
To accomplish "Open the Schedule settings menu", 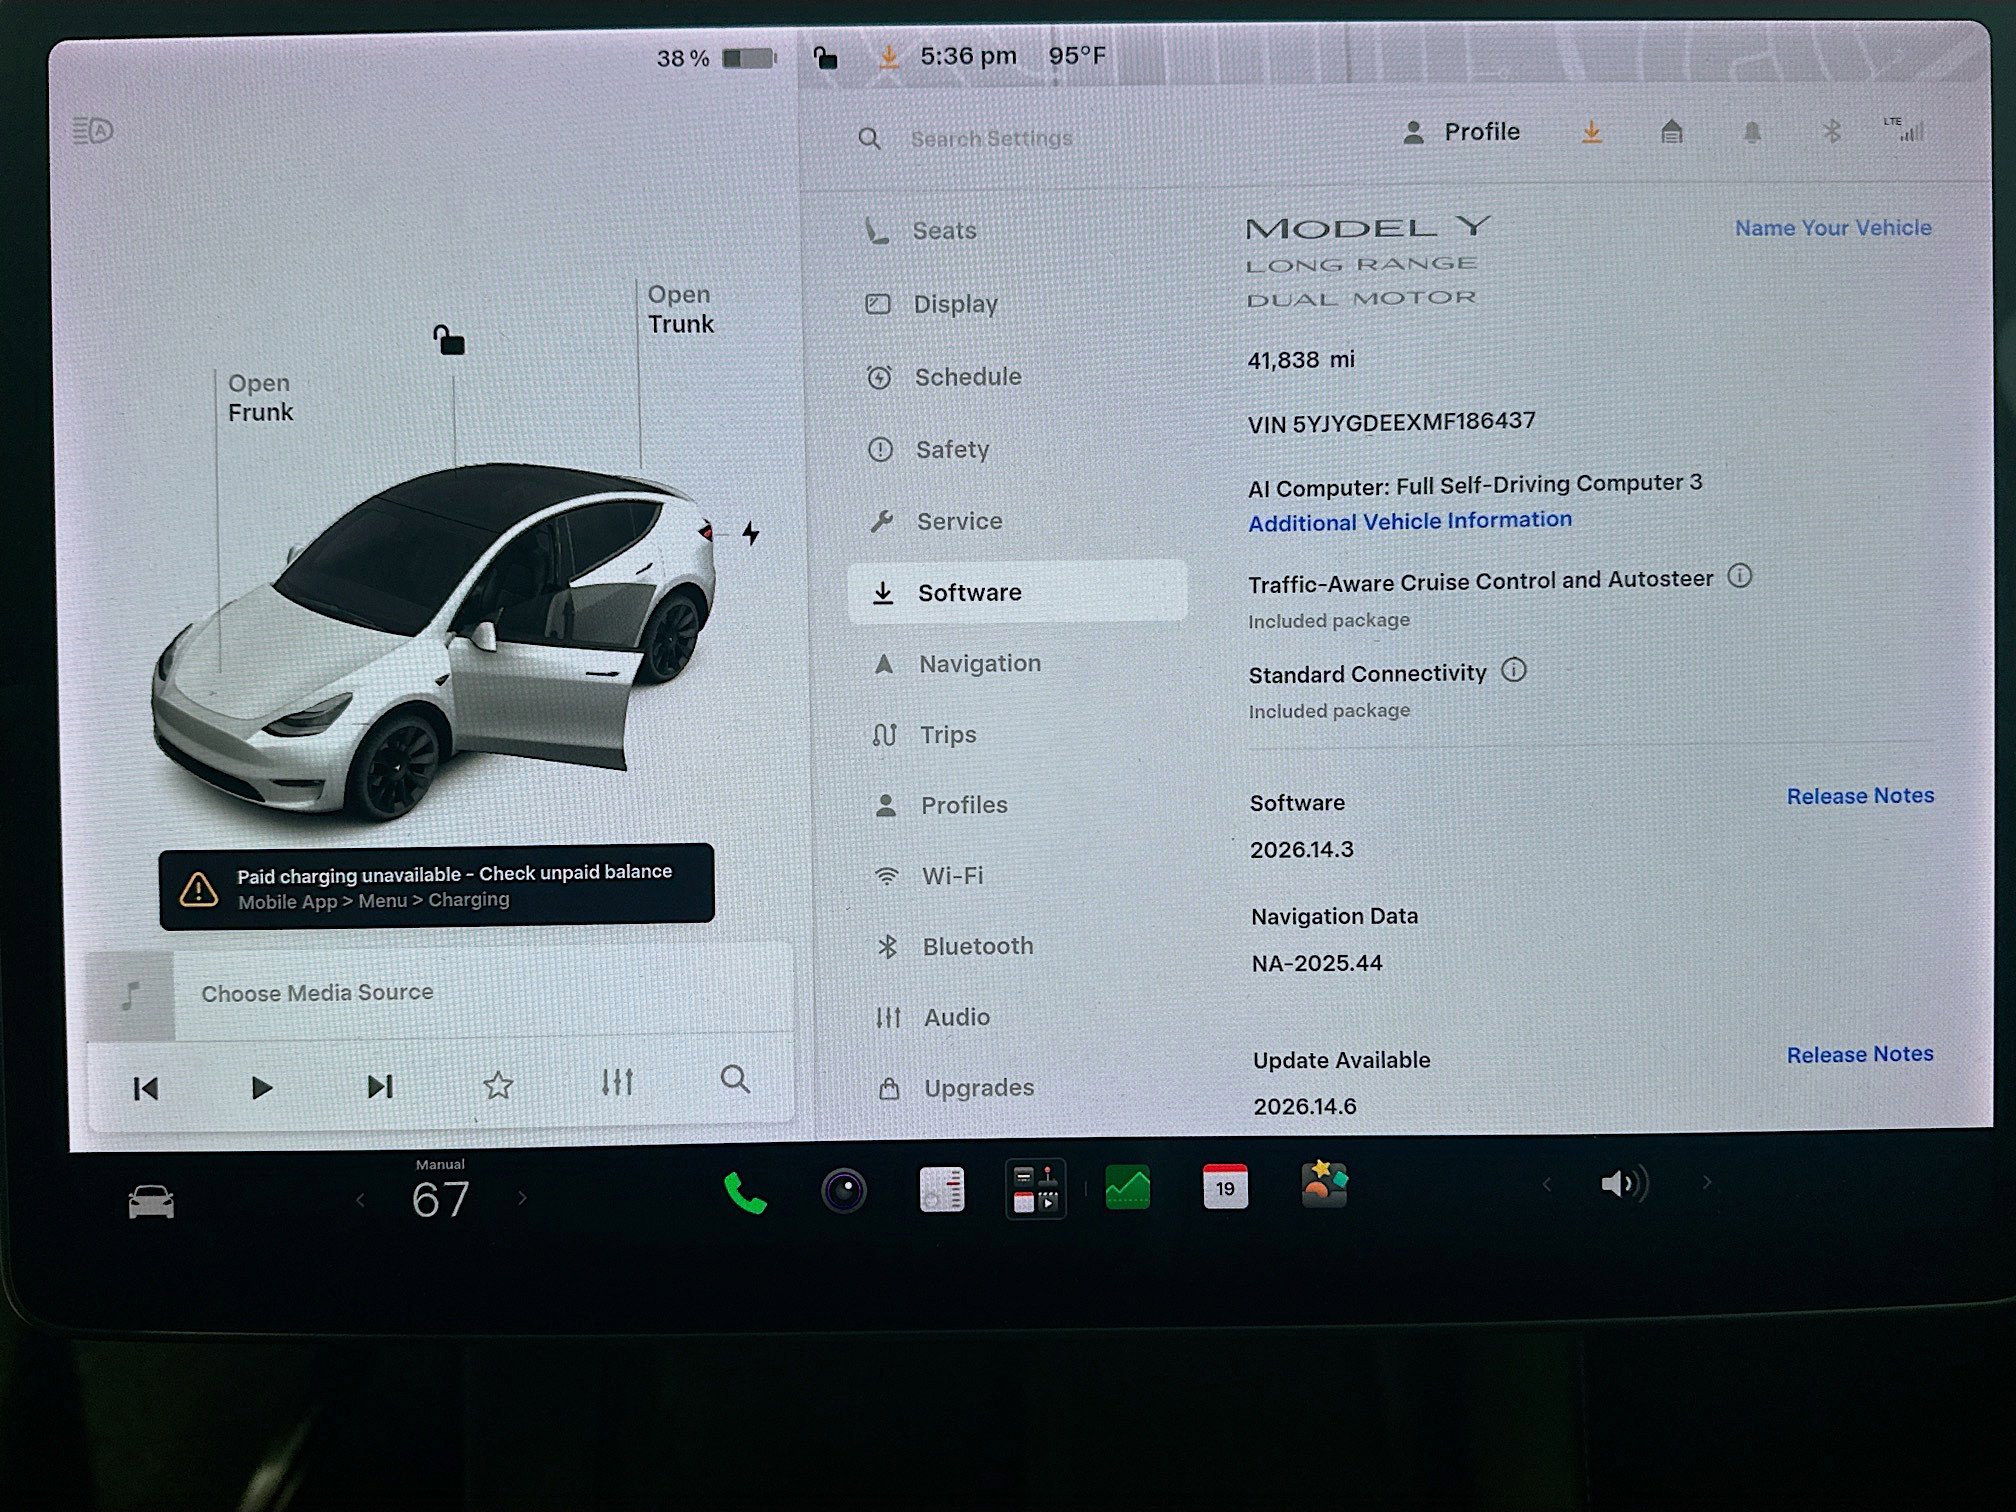I will coord(943,377).
